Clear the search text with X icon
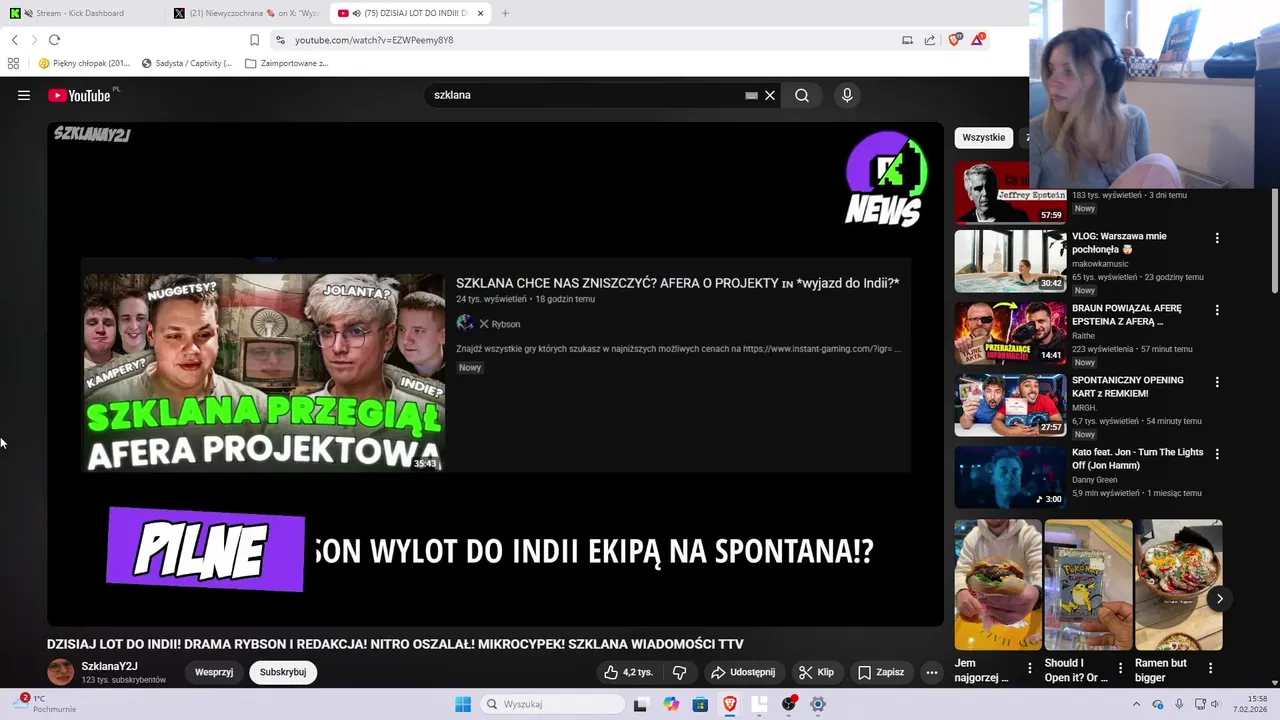The width and height of the screenshot is (1280, 720). click(x=770, y=95)
